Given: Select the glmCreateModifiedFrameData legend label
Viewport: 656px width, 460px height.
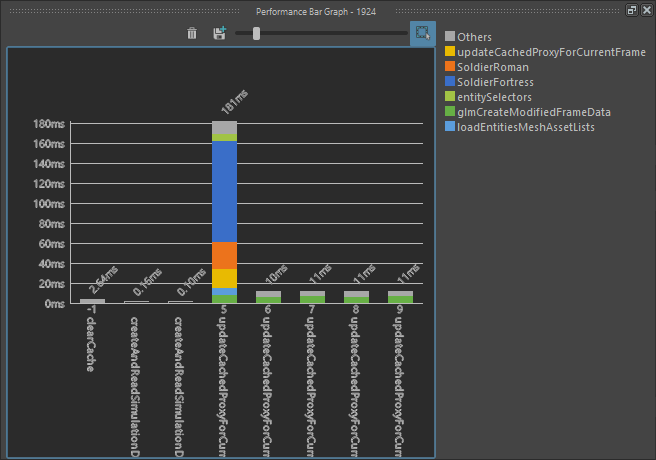Looking at the screenshot, I should click(534, 112).
